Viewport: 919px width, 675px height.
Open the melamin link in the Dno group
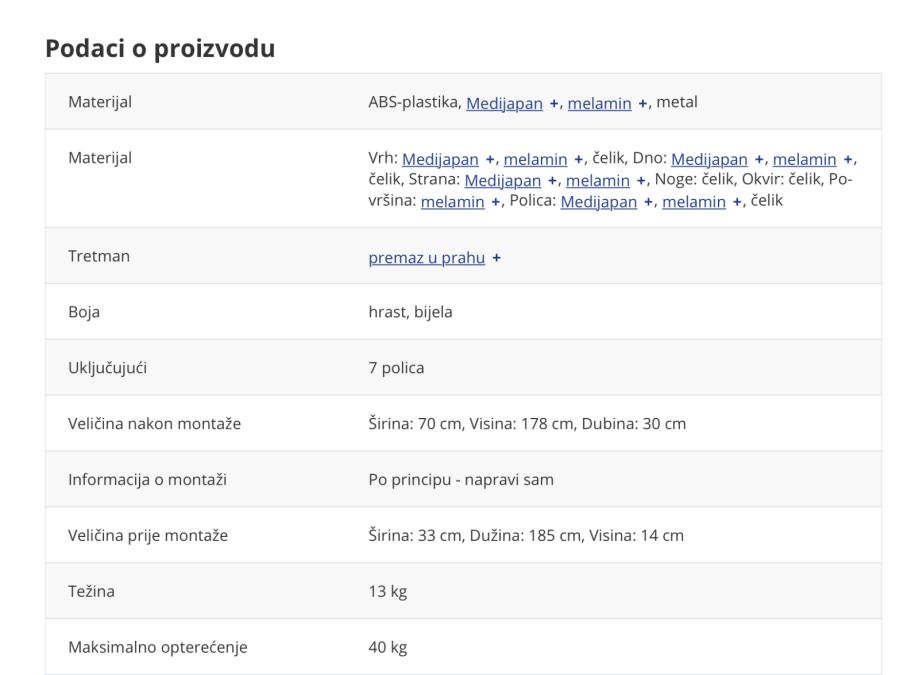[x=805, y=159]
